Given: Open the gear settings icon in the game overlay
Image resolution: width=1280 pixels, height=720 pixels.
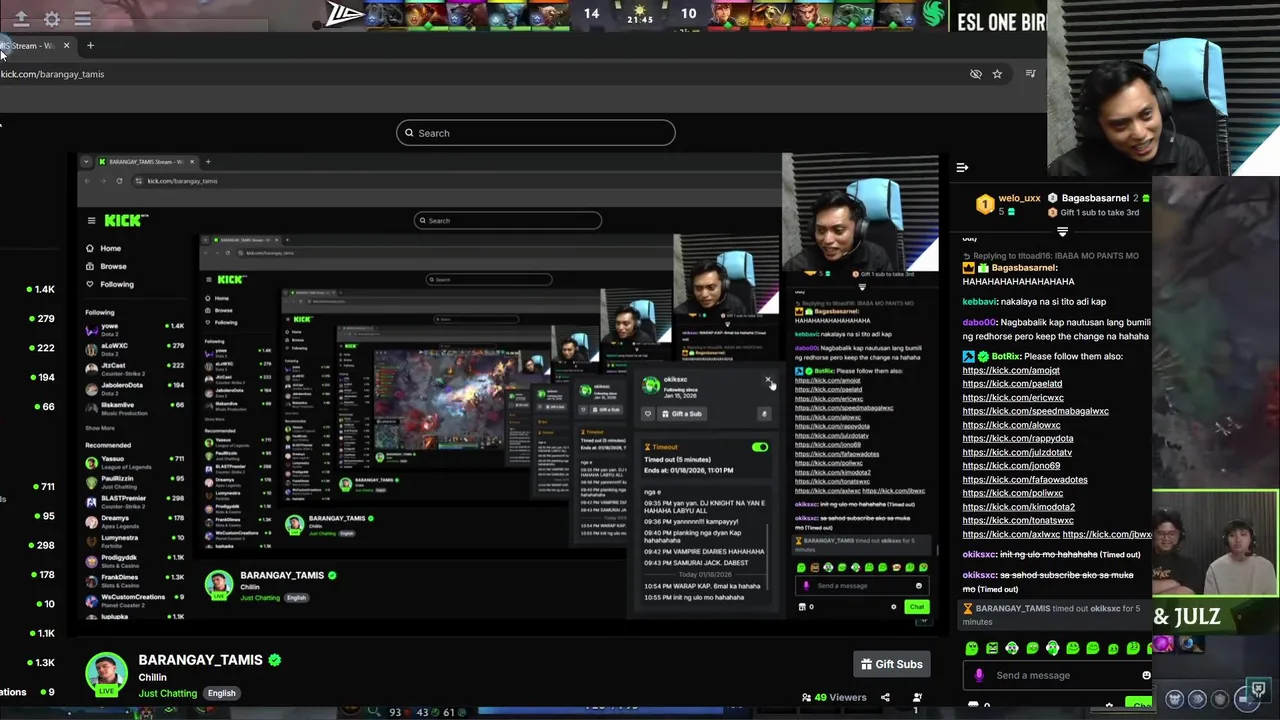Looking at the screenshot, I should (x=52, y=18).
